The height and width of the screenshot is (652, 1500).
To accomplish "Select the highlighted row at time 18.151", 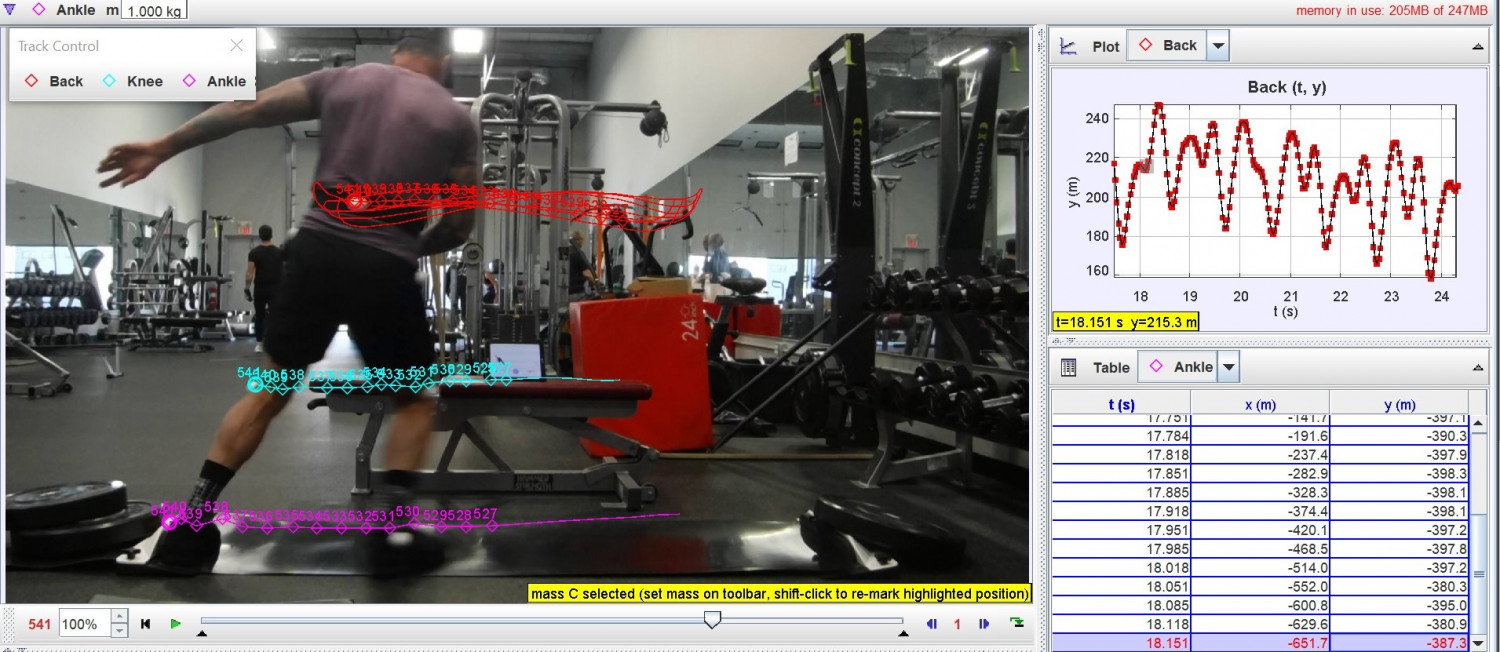I will pos(1260,642).
